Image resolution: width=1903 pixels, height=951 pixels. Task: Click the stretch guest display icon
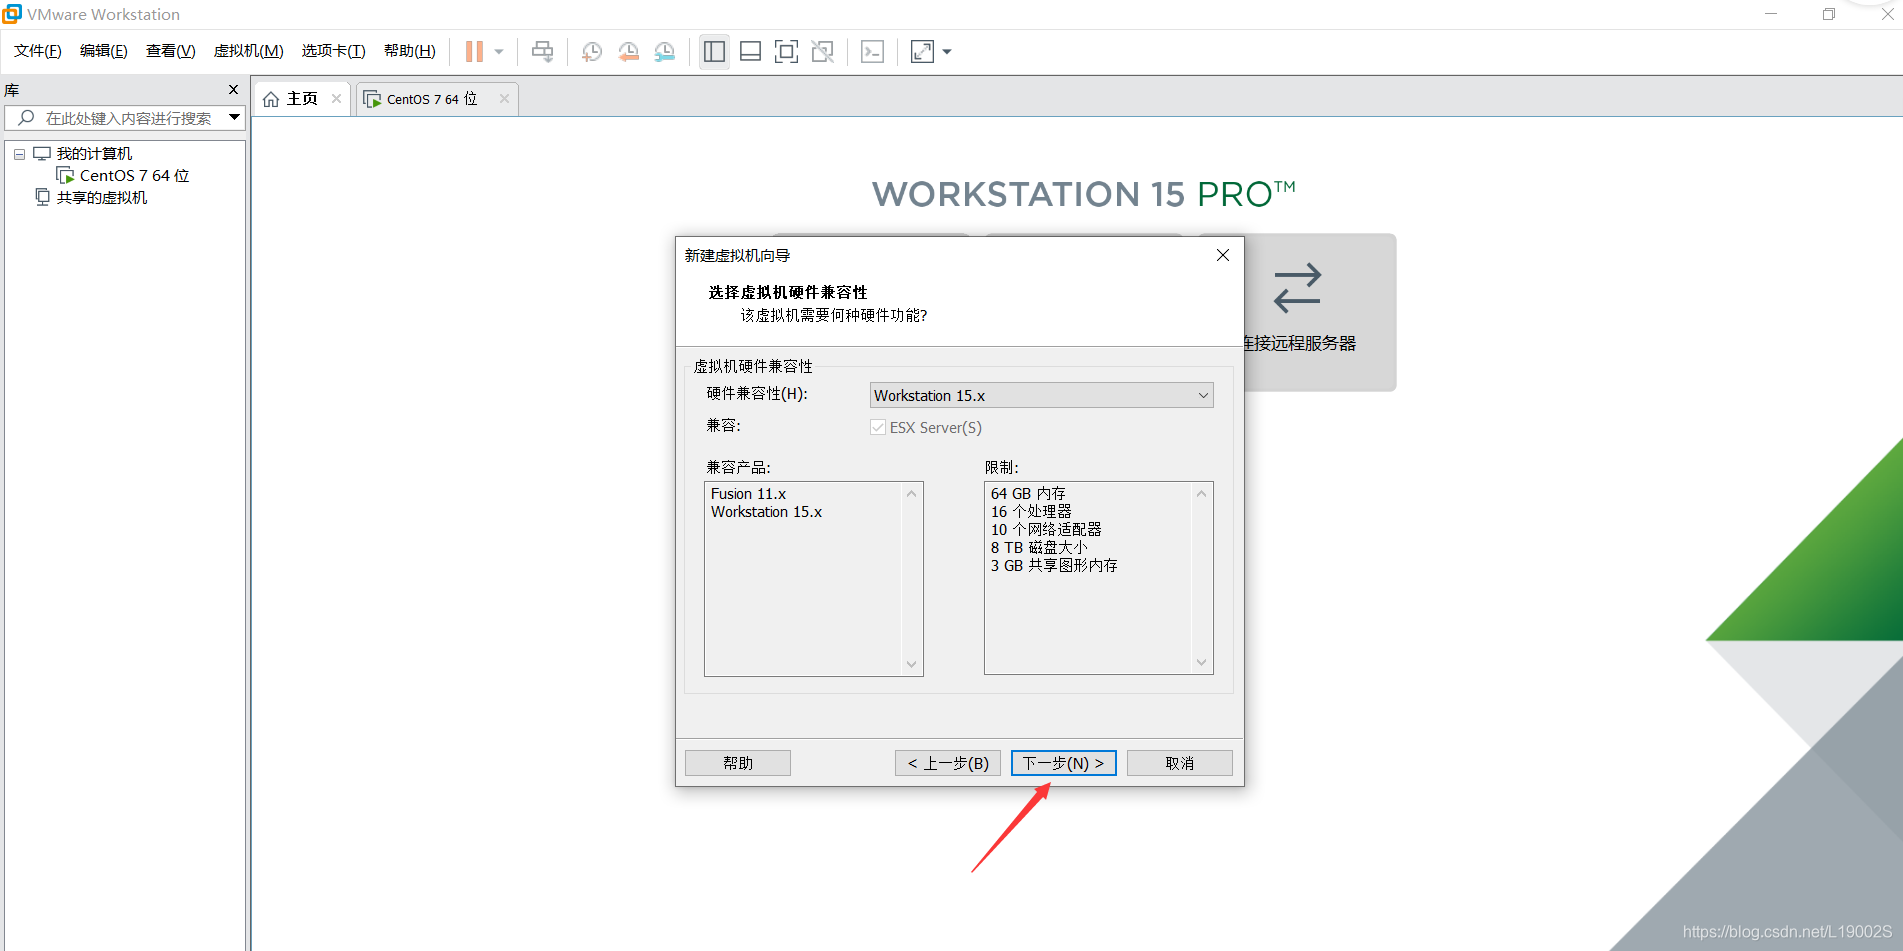(922, 51)
